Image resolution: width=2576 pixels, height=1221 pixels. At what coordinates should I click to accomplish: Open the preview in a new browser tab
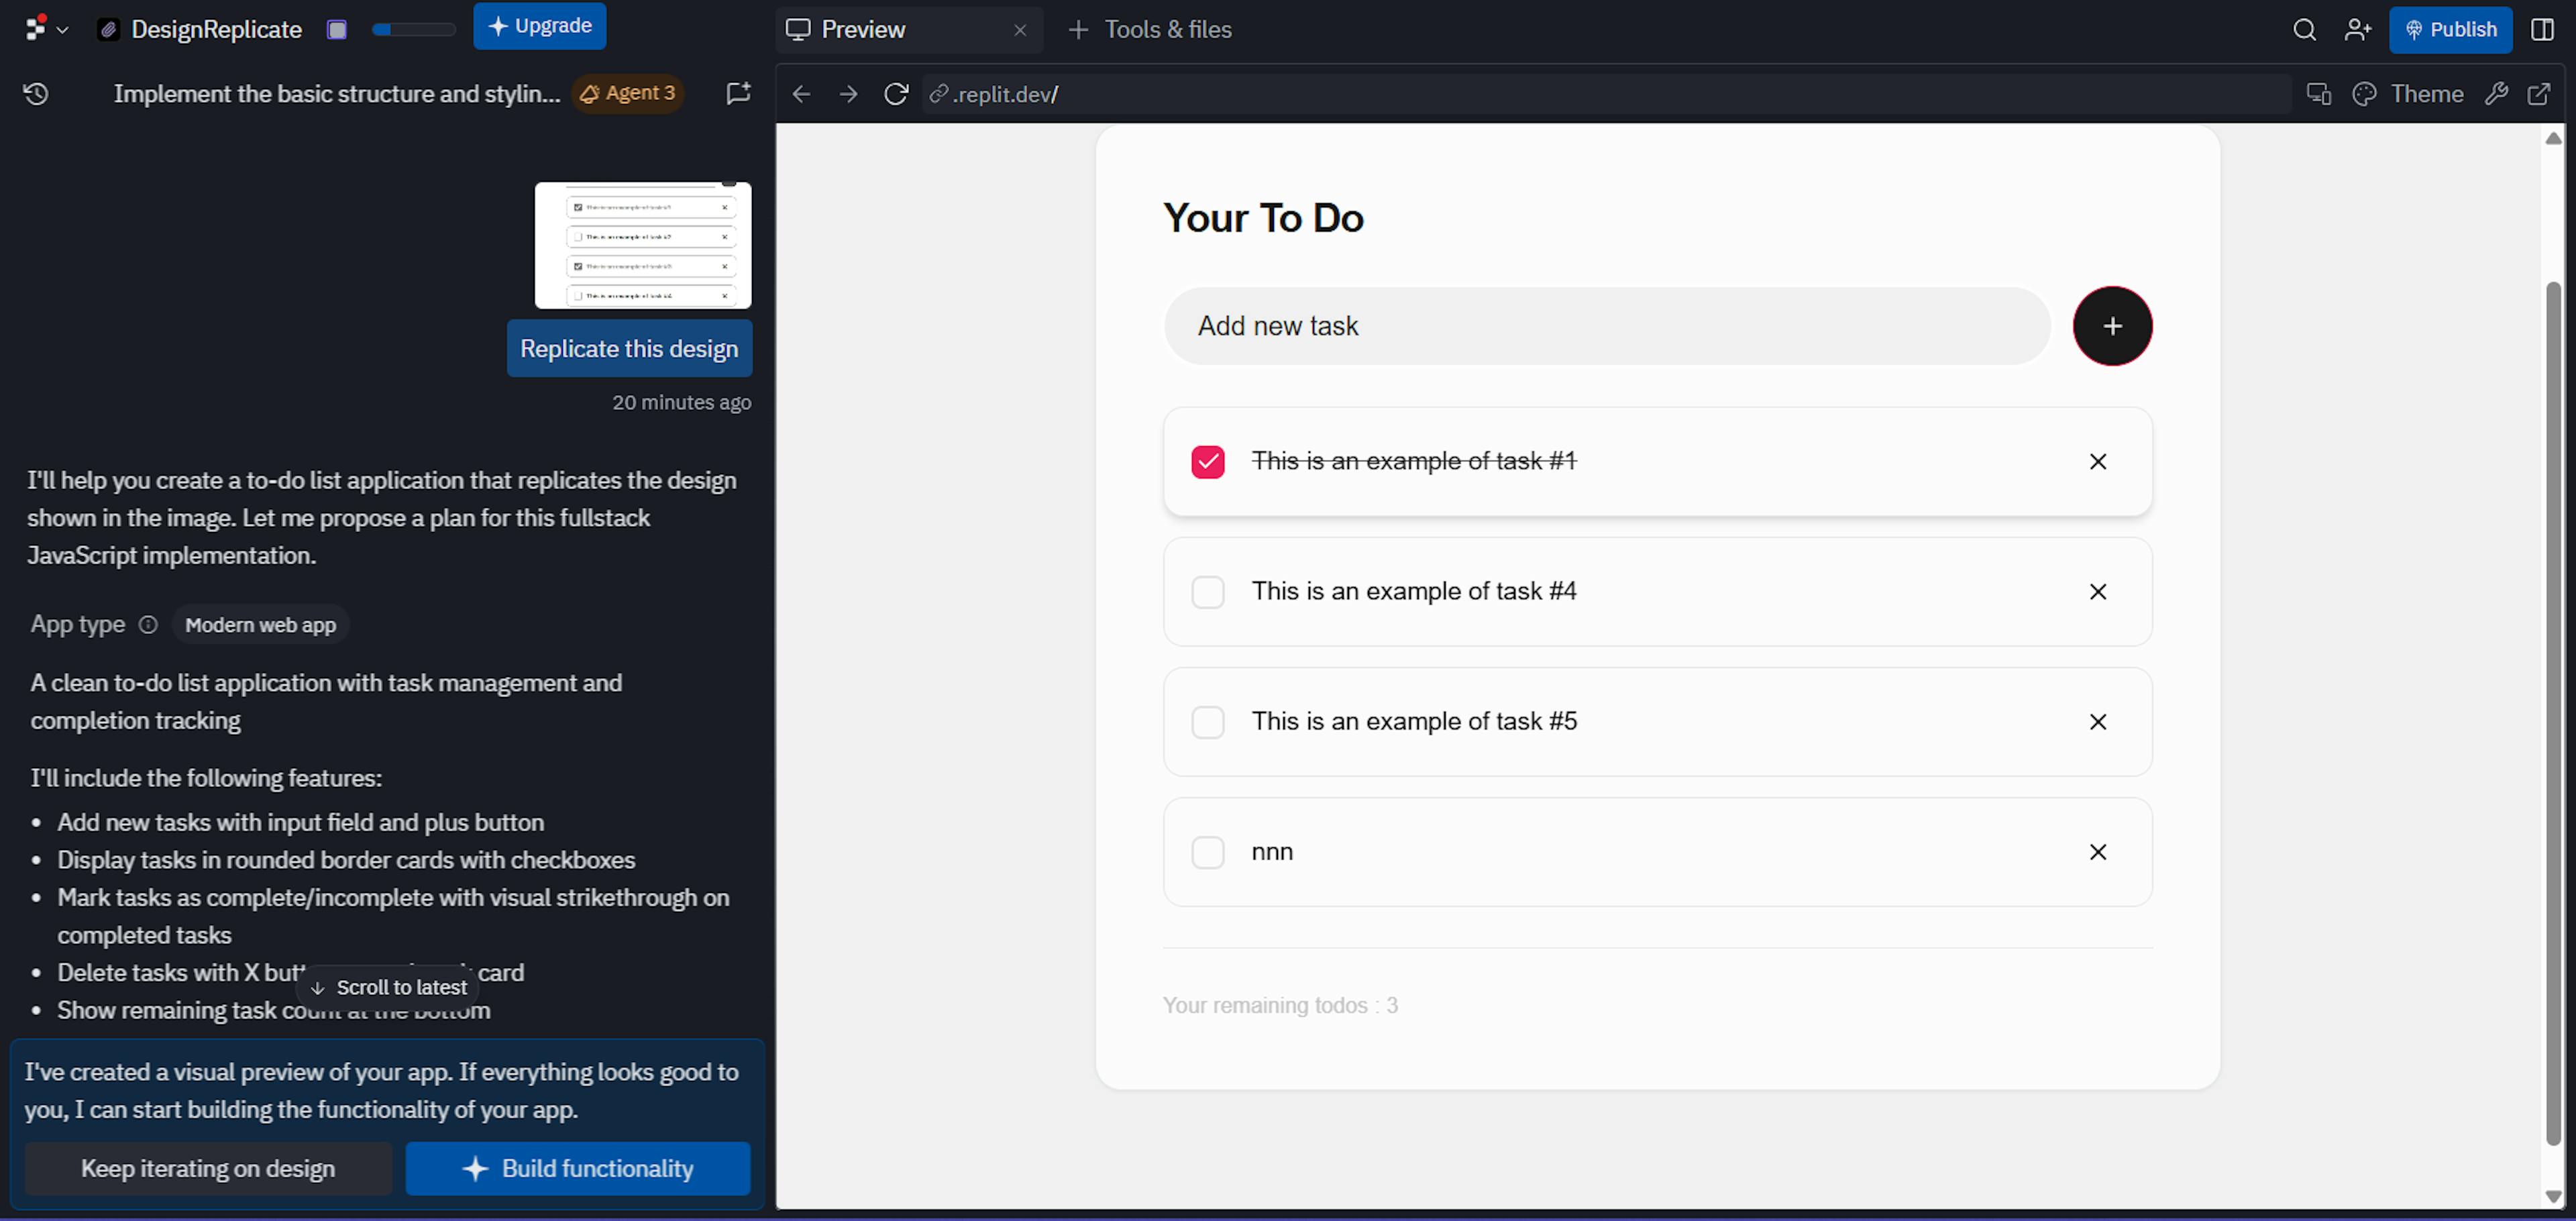[x=2539, y=94]
